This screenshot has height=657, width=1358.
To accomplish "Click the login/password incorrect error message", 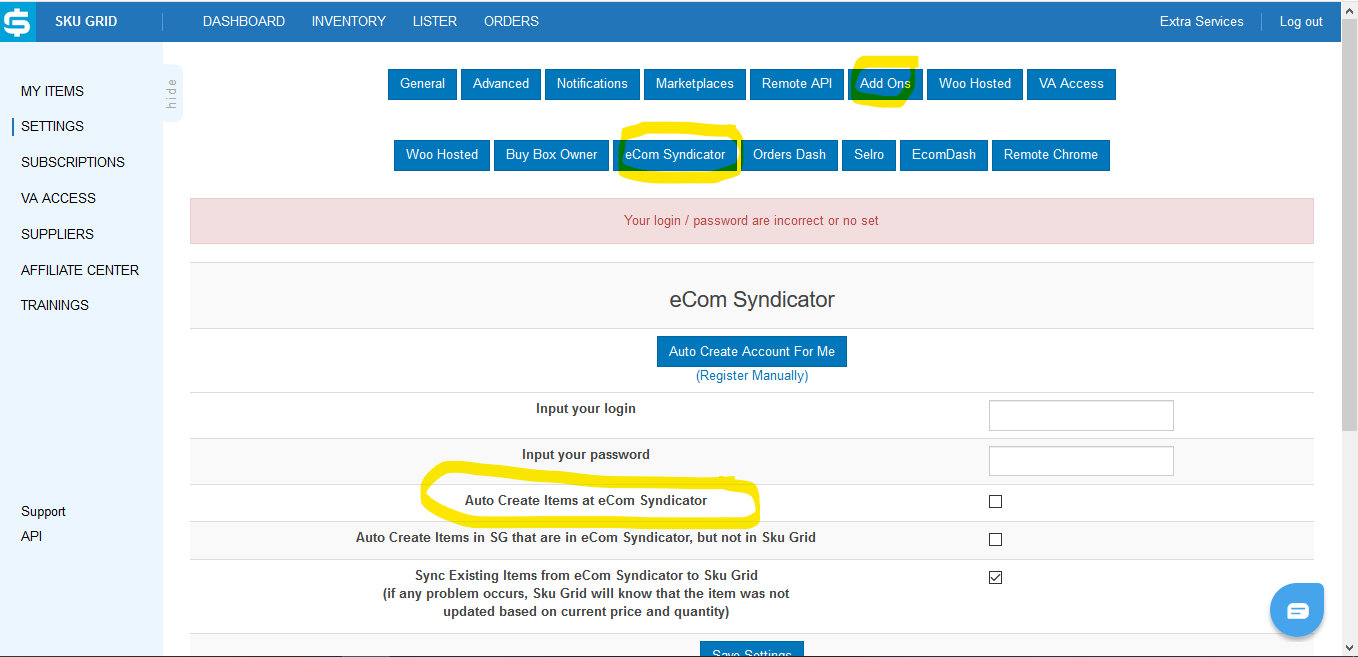I will [752, 220].
